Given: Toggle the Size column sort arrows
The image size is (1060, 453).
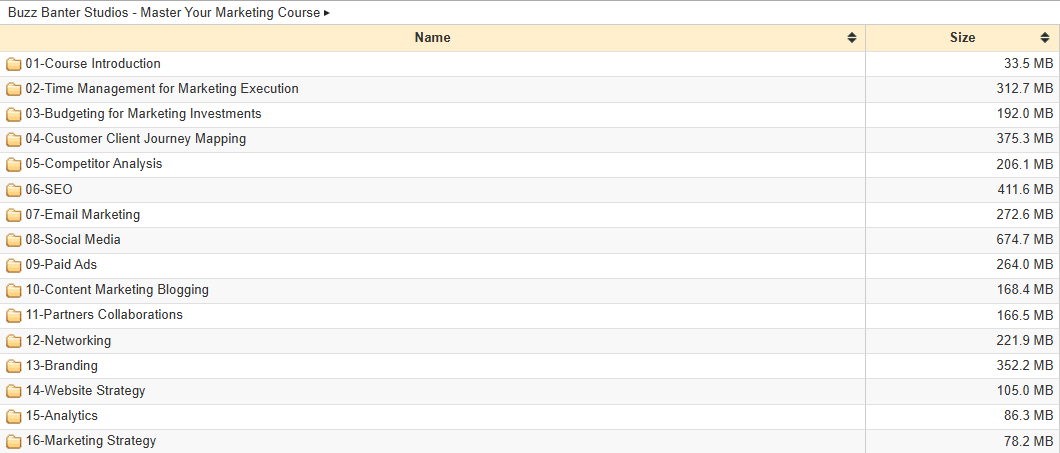Looking at the screenshot, I should tap(1045, 38).
